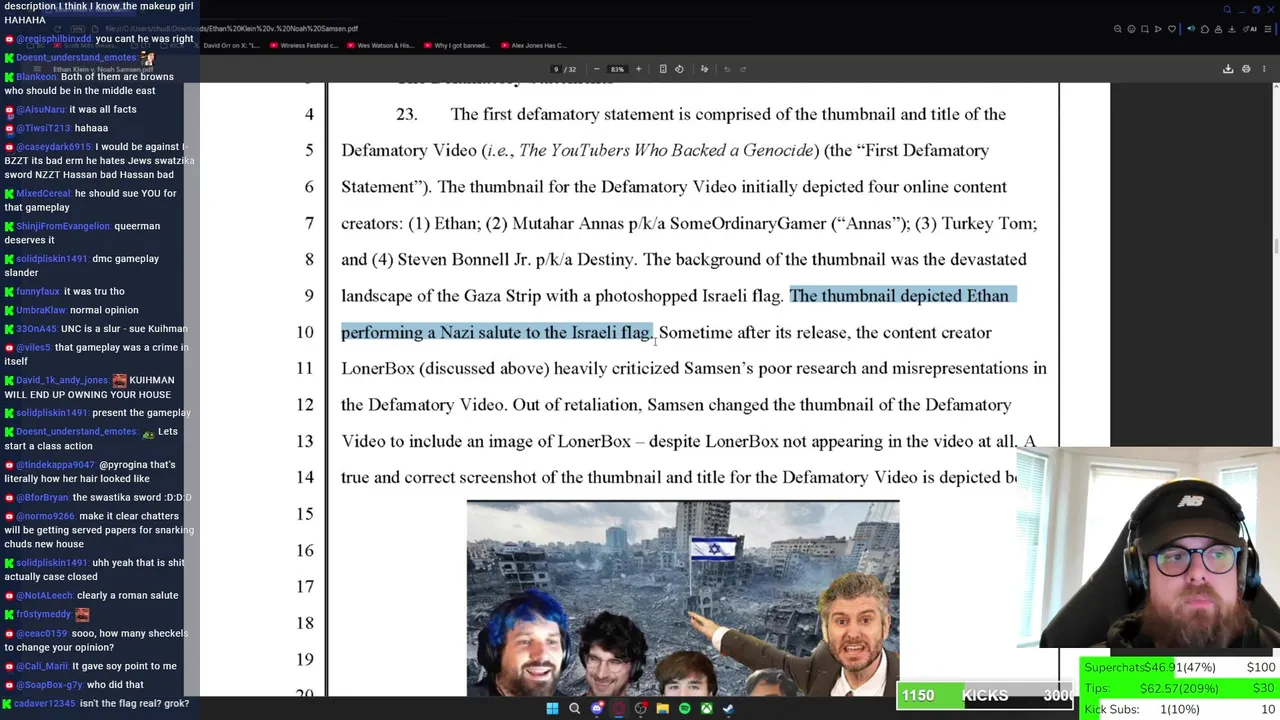
Task: Download the PDF with the toolbar download icon
Action: (x=1228, y=69)
